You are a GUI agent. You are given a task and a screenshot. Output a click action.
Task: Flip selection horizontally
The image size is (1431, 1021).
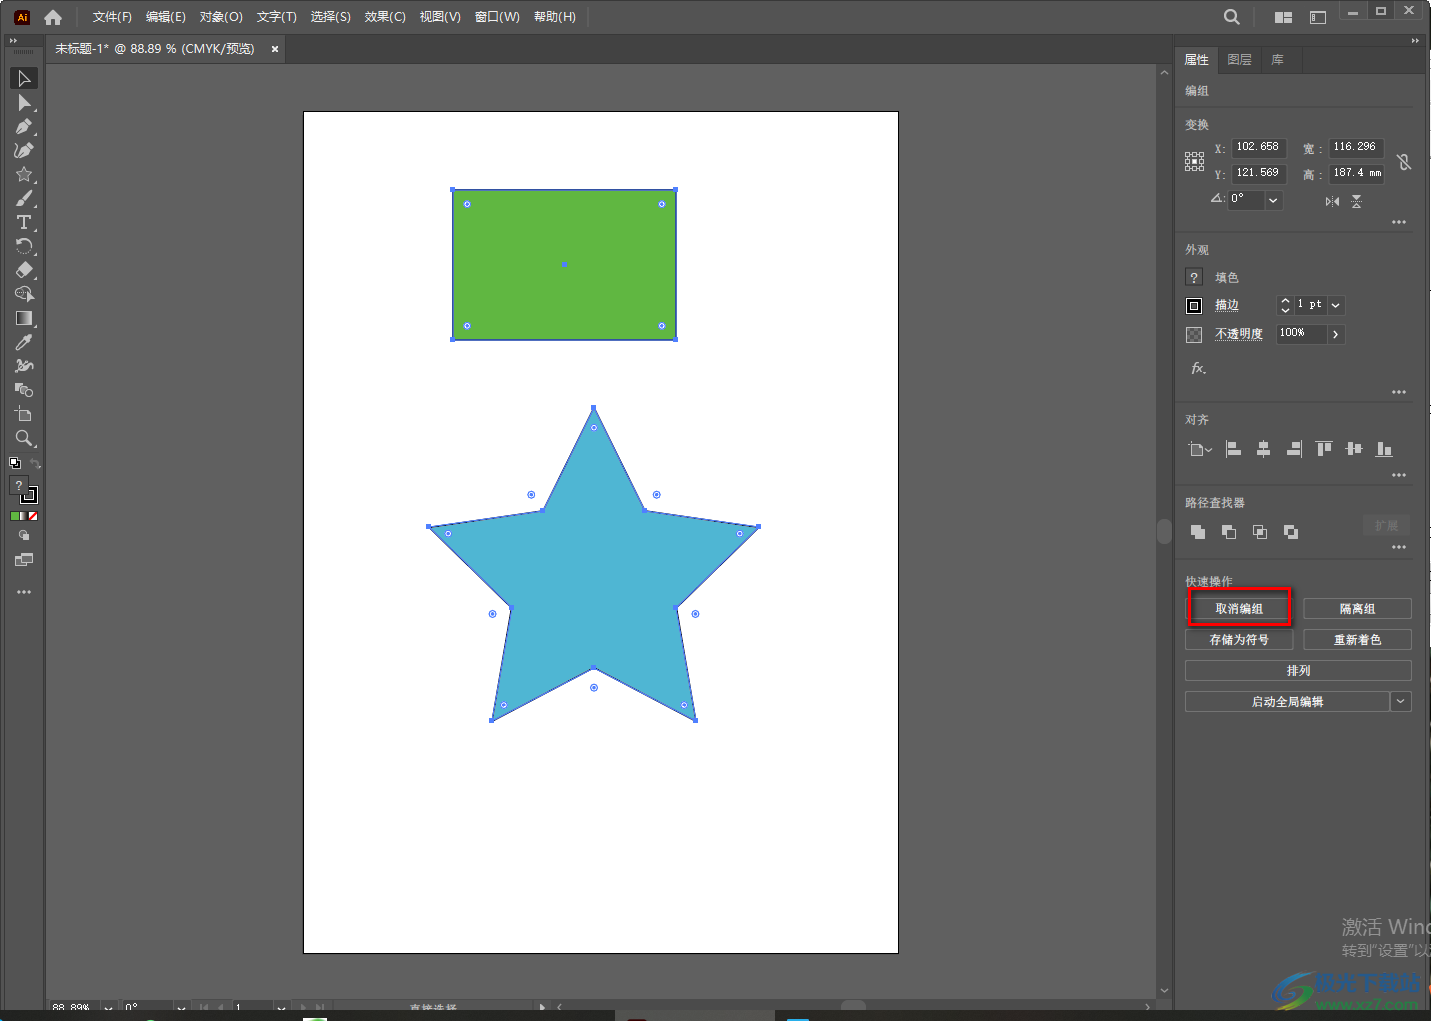[1332, 201]
